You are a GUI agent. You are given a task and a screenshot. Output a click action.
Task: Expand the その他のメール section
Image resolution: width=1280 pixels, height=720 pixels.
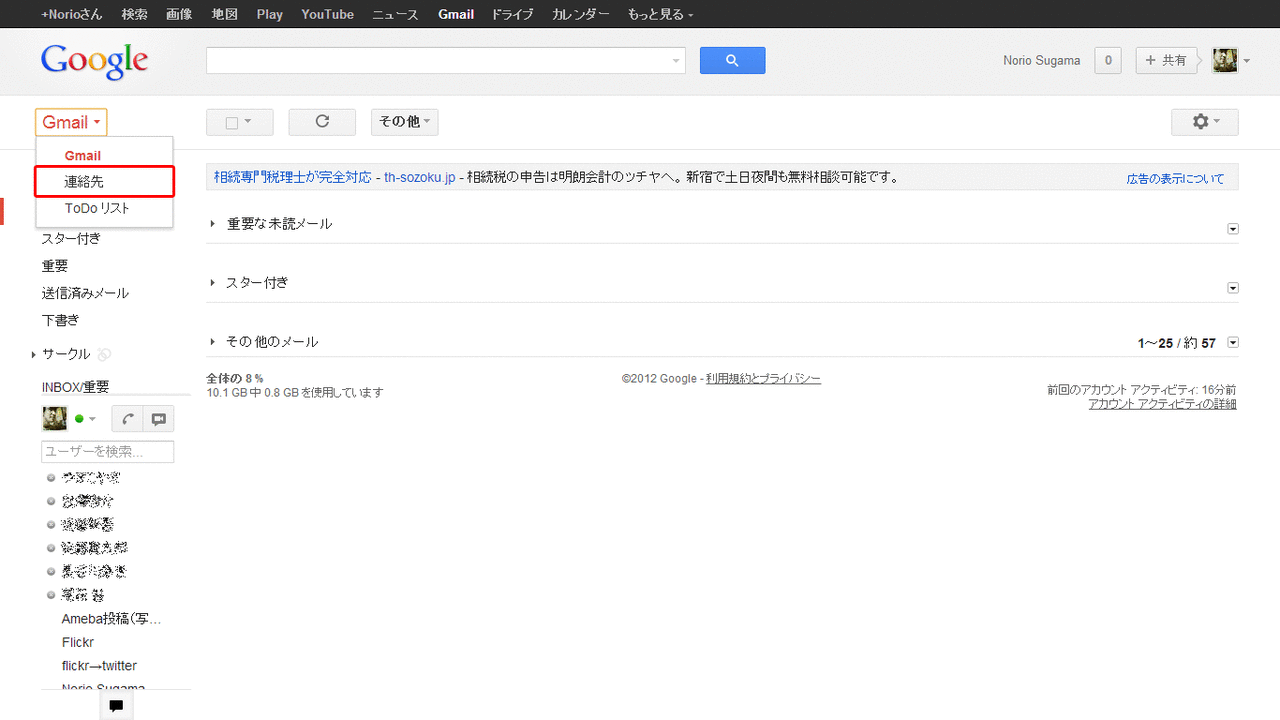point(213,342)
